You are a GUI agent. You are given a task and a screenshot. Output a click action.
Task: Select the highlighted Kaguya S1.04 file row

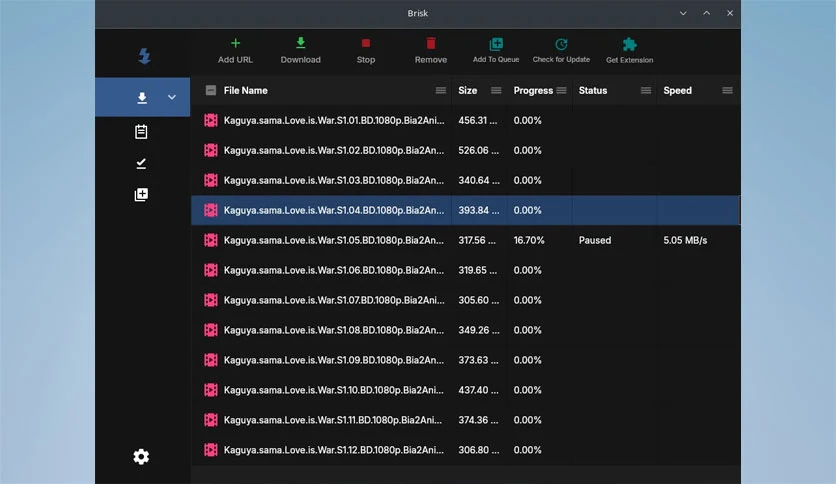coord(465,210)
